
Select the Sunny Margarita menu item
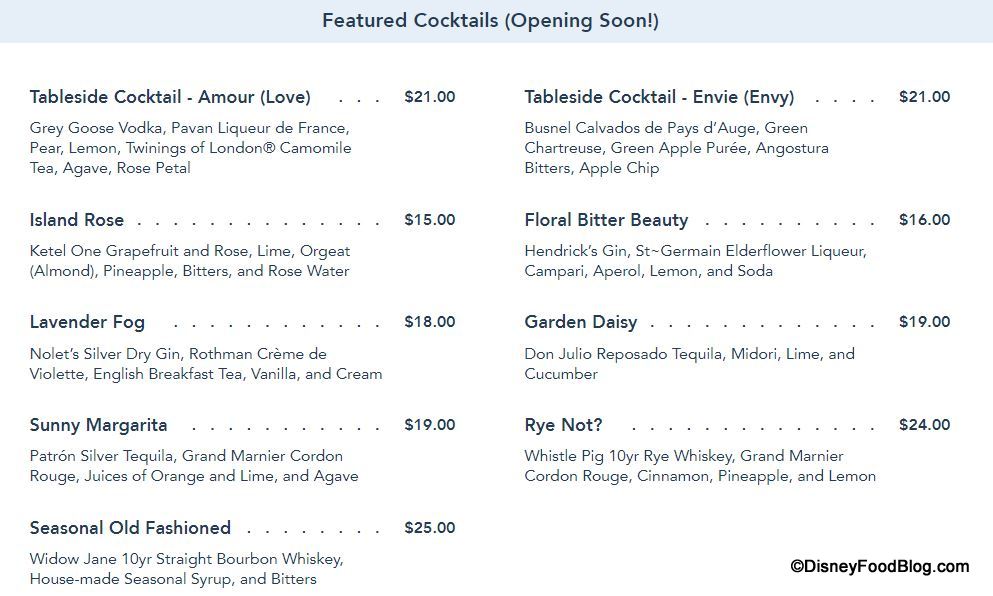(x=98, y=425)
